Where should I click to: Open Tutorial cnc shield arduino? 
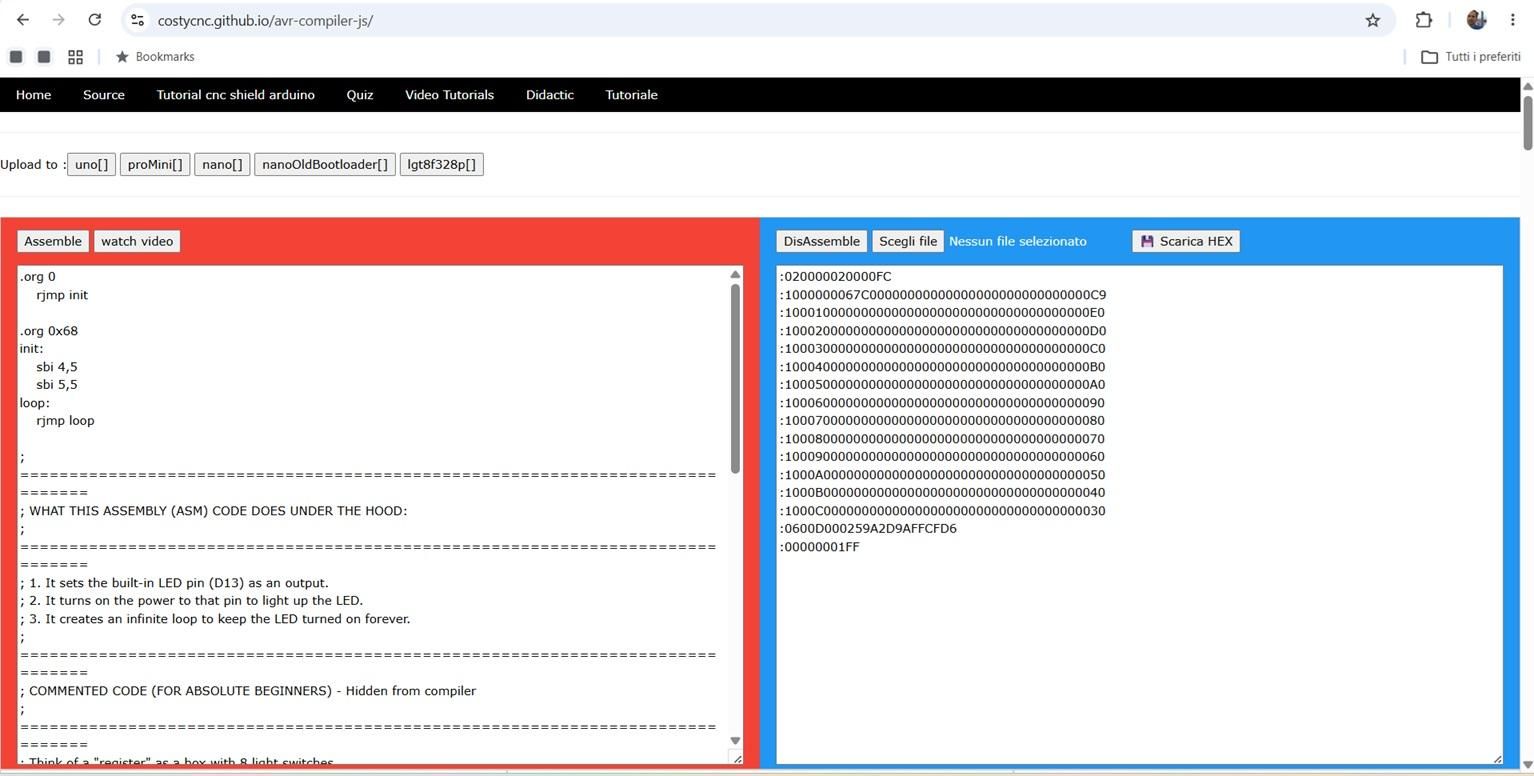tap(236, 95)
